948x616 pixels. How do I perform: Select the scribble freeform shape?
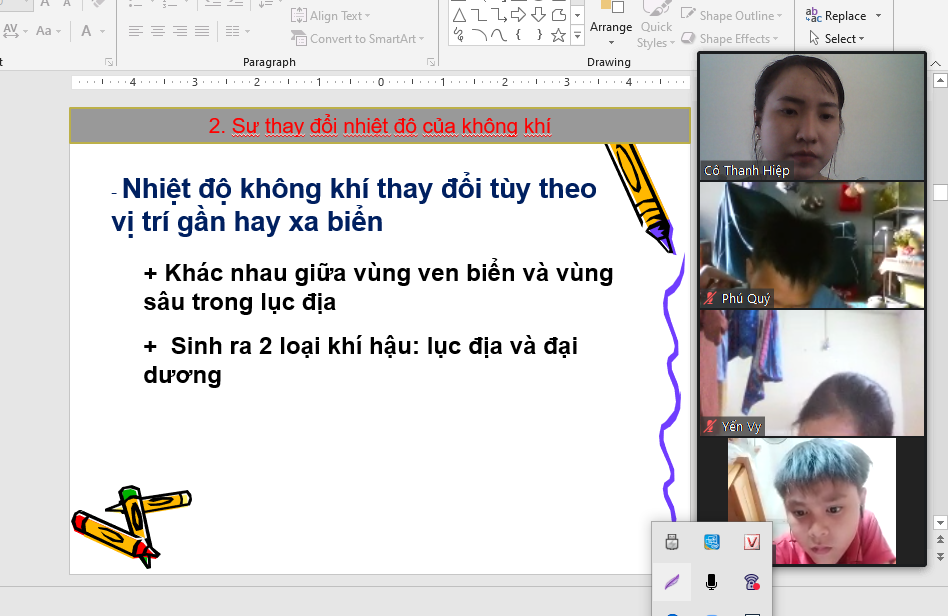tap(459, 35)
